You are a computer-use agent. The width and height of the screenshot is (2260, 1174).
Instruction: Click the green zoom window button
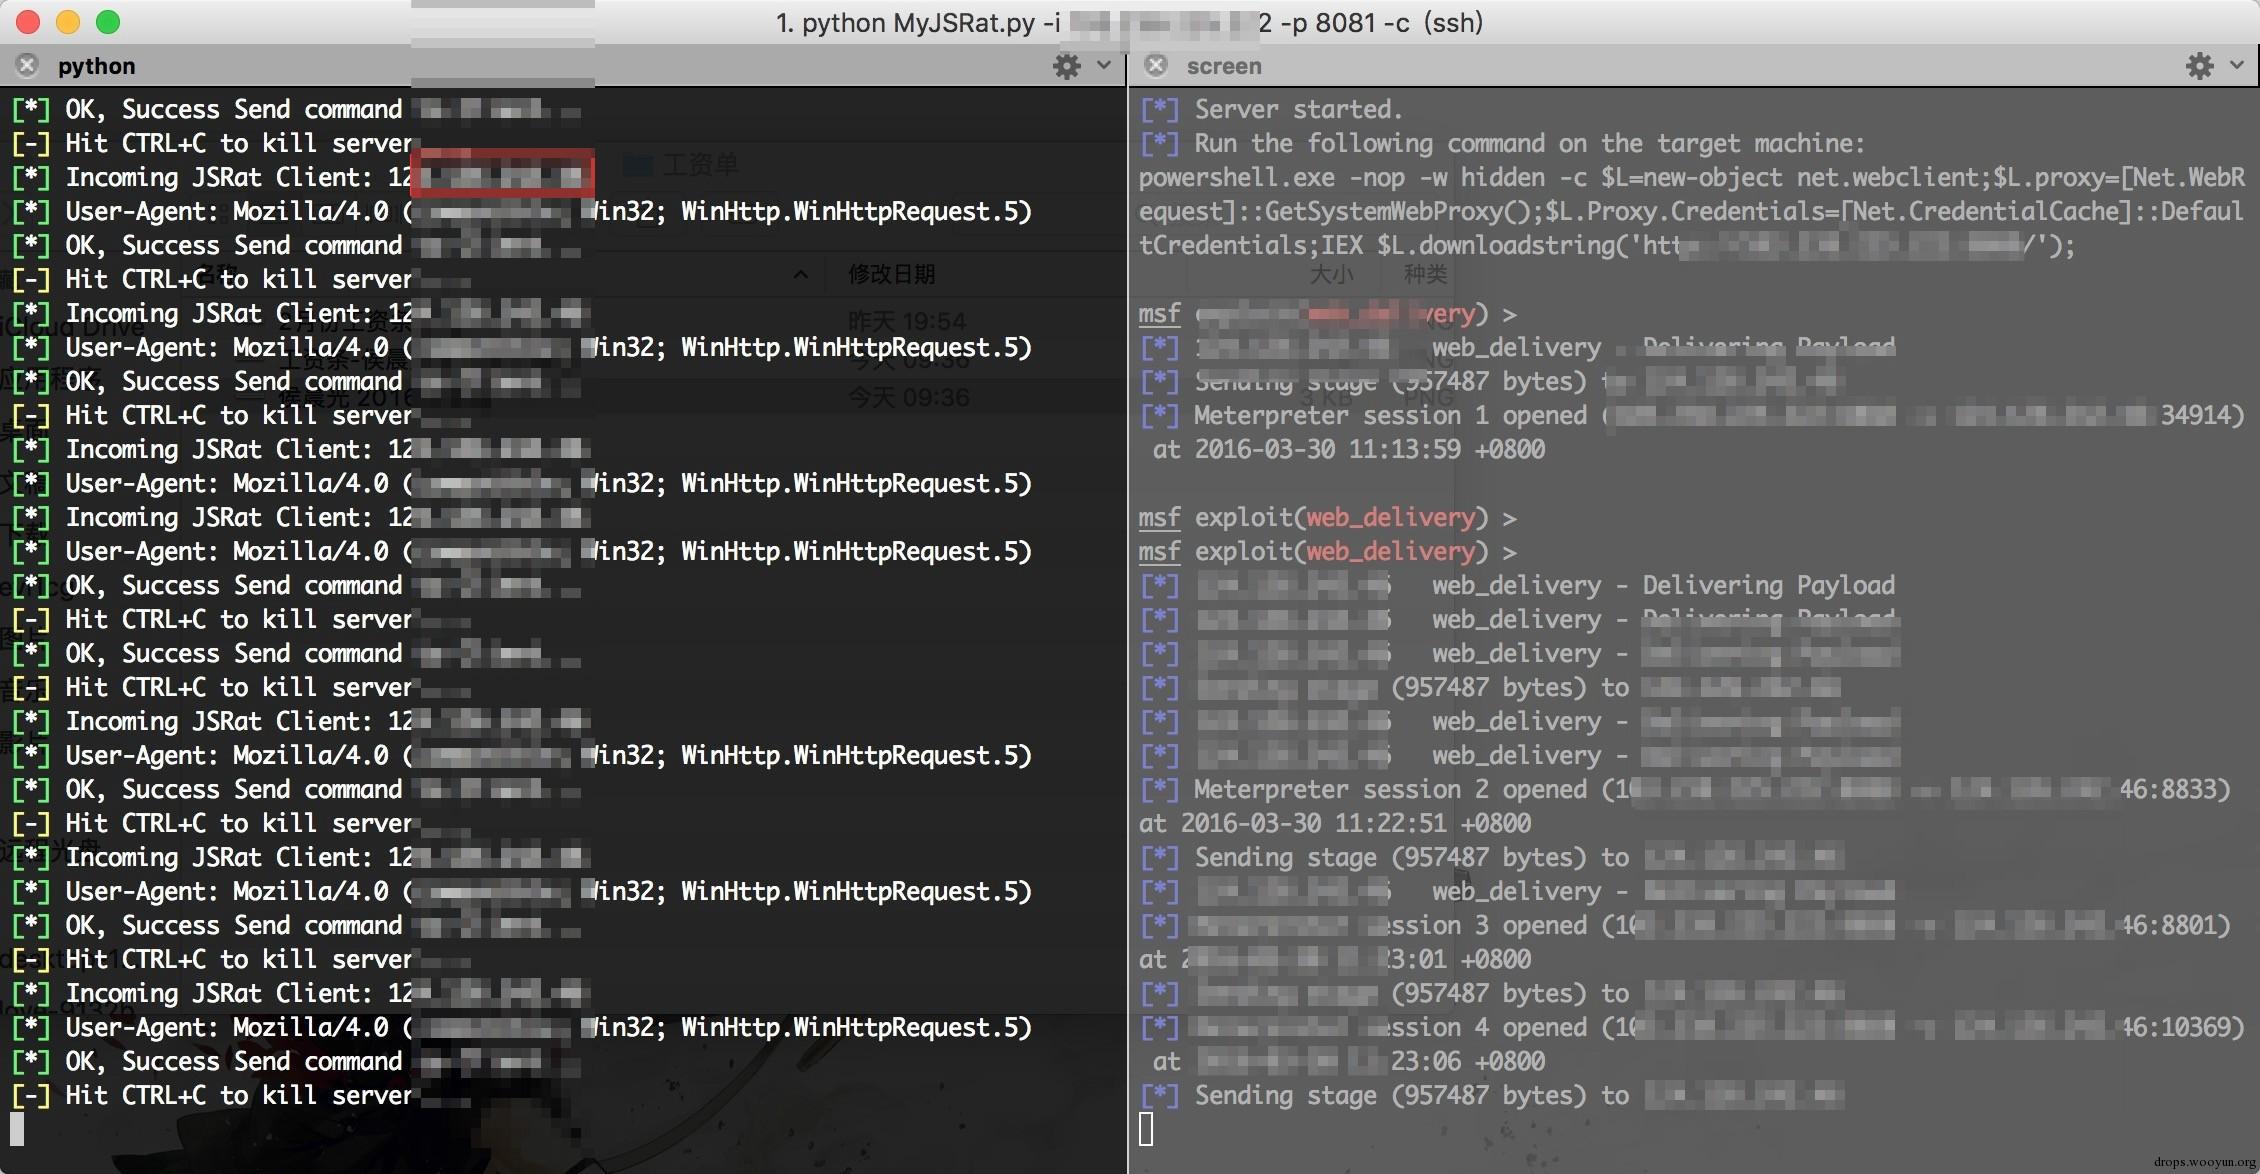pos(108,22)
